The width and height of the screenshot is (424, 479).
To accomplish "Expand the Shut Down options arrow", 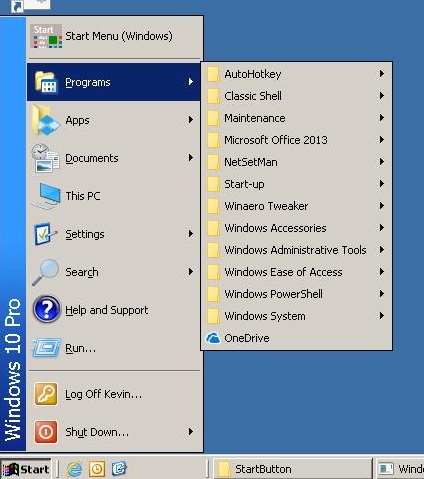I will (x=190, y=432).
